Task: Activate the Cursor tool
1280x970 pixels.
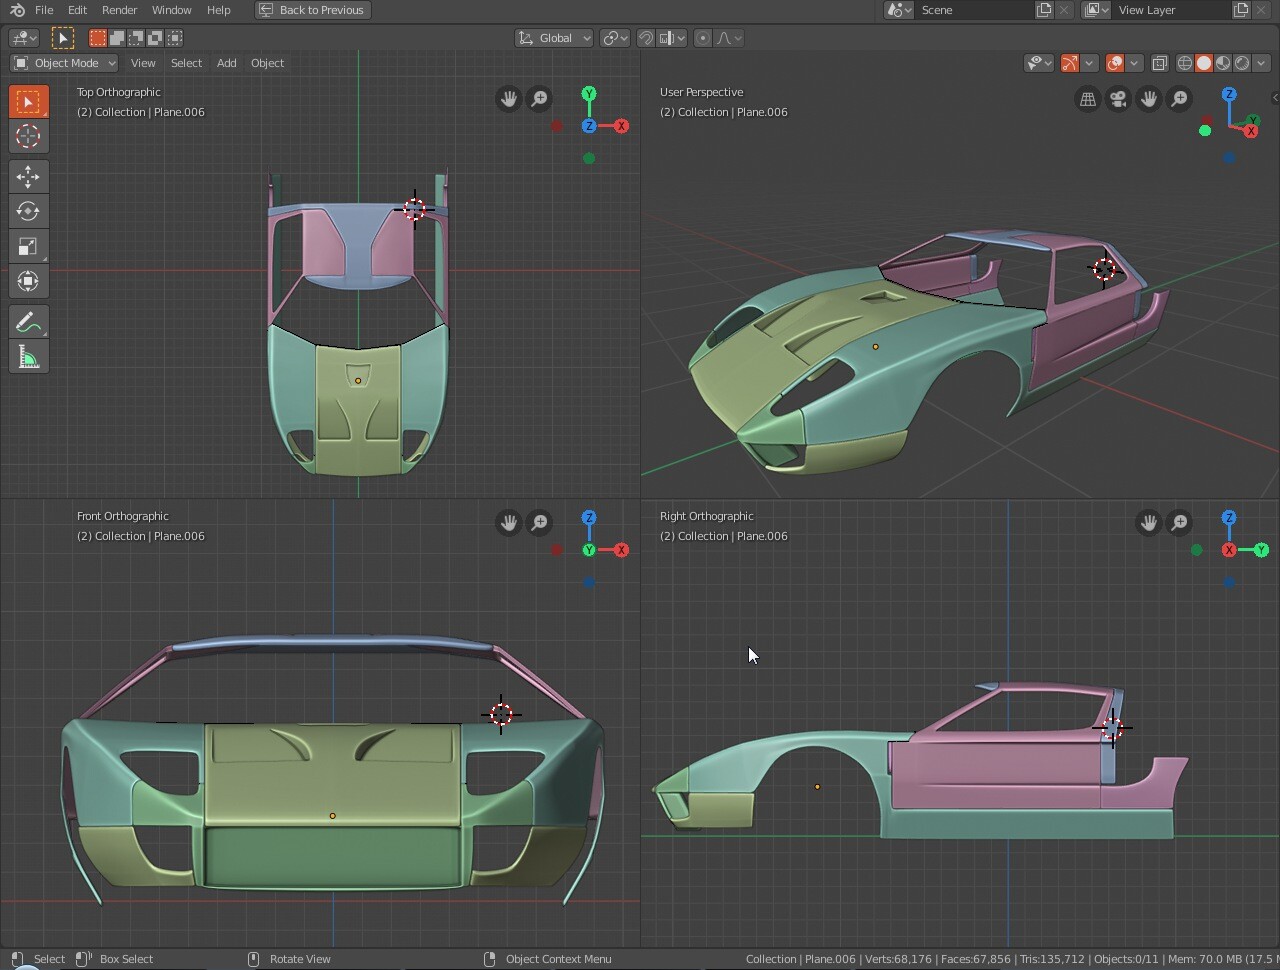Action: [x=28, y=136]
